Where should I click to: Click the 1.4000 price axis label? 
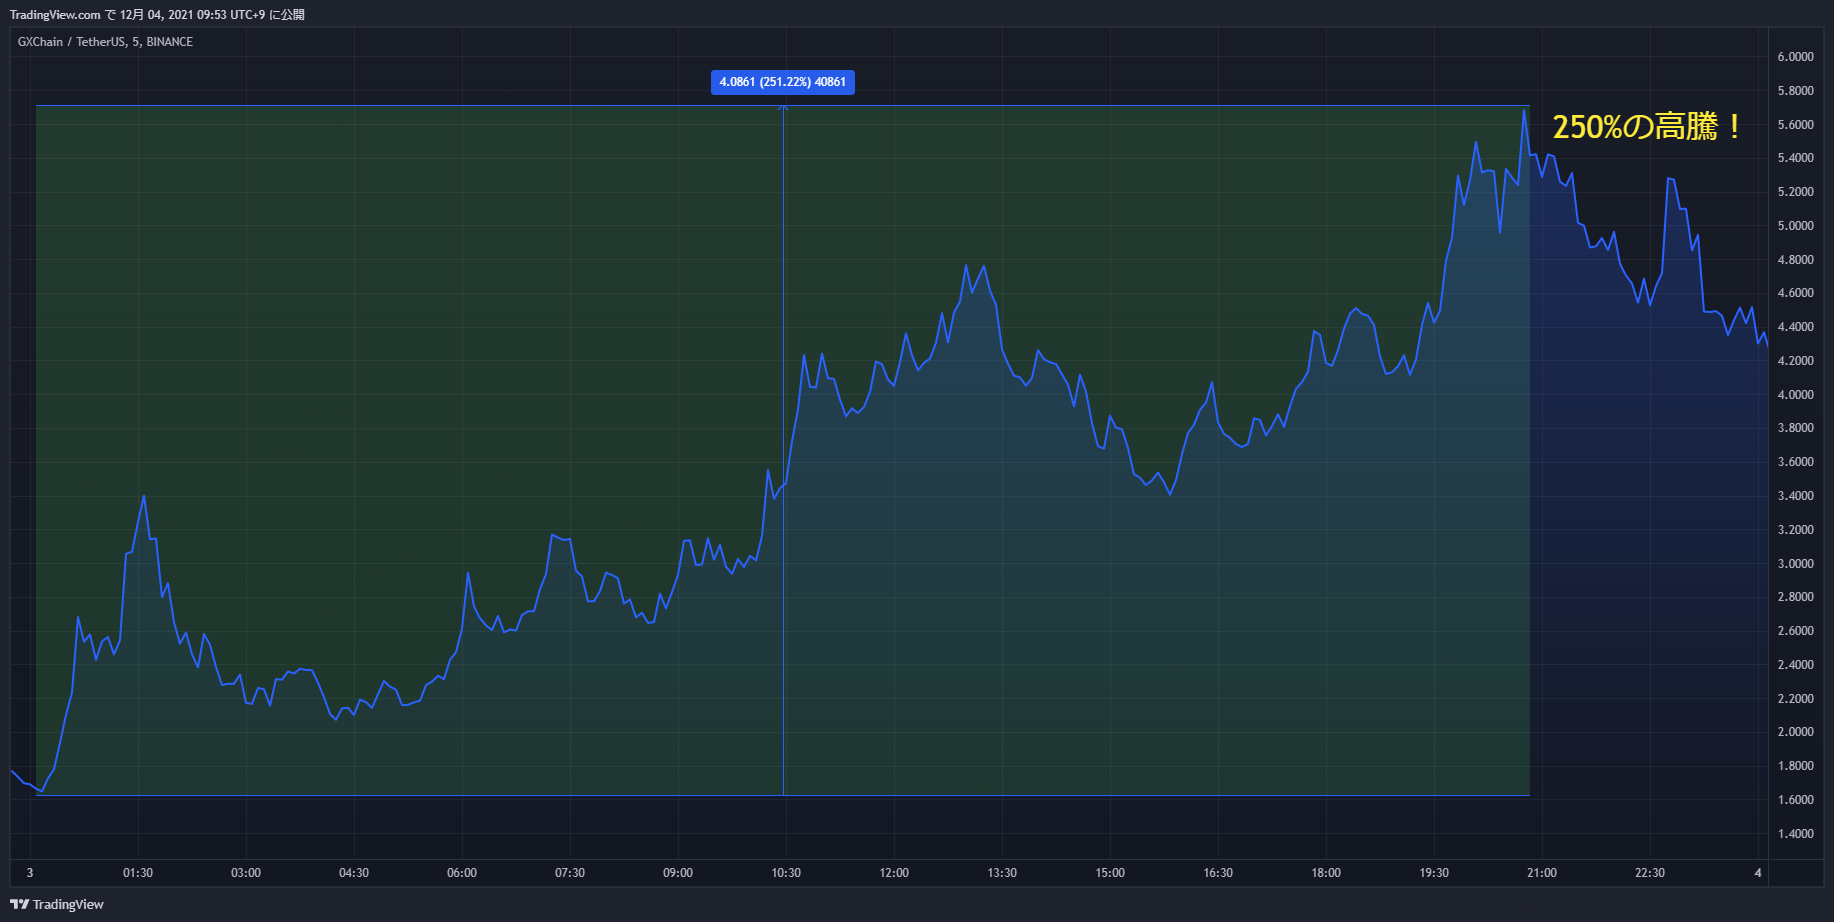point(1795,834)
